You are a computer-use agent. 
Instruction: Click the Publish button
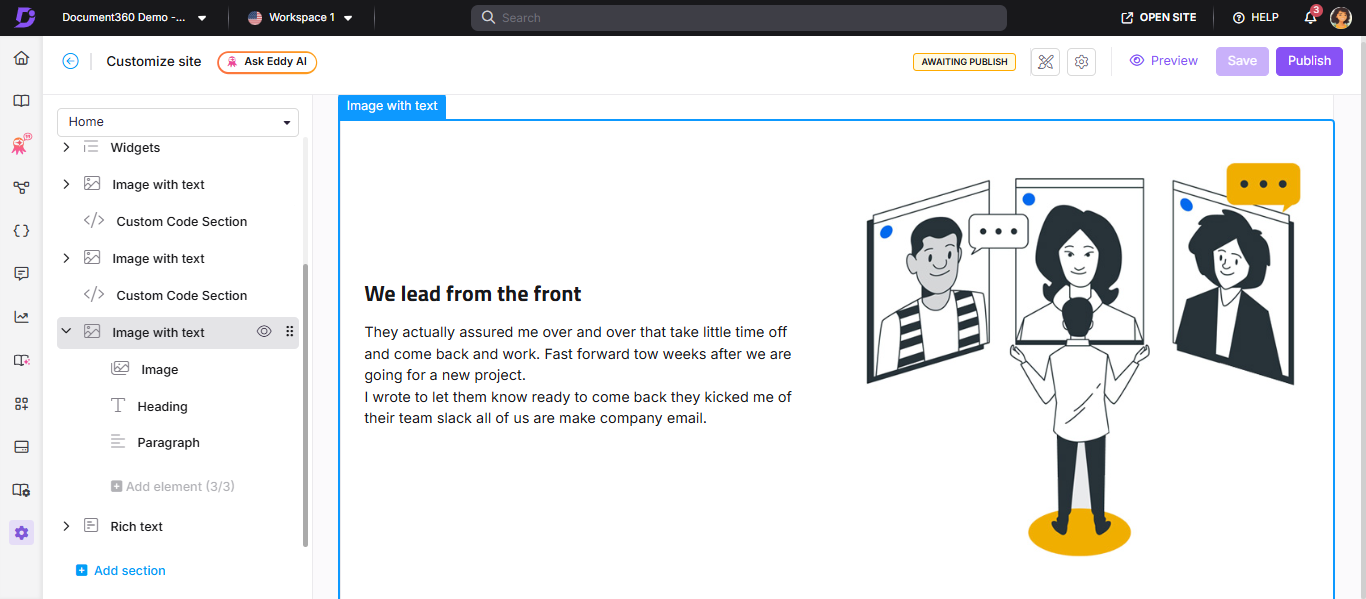(x=1309, y=61)
